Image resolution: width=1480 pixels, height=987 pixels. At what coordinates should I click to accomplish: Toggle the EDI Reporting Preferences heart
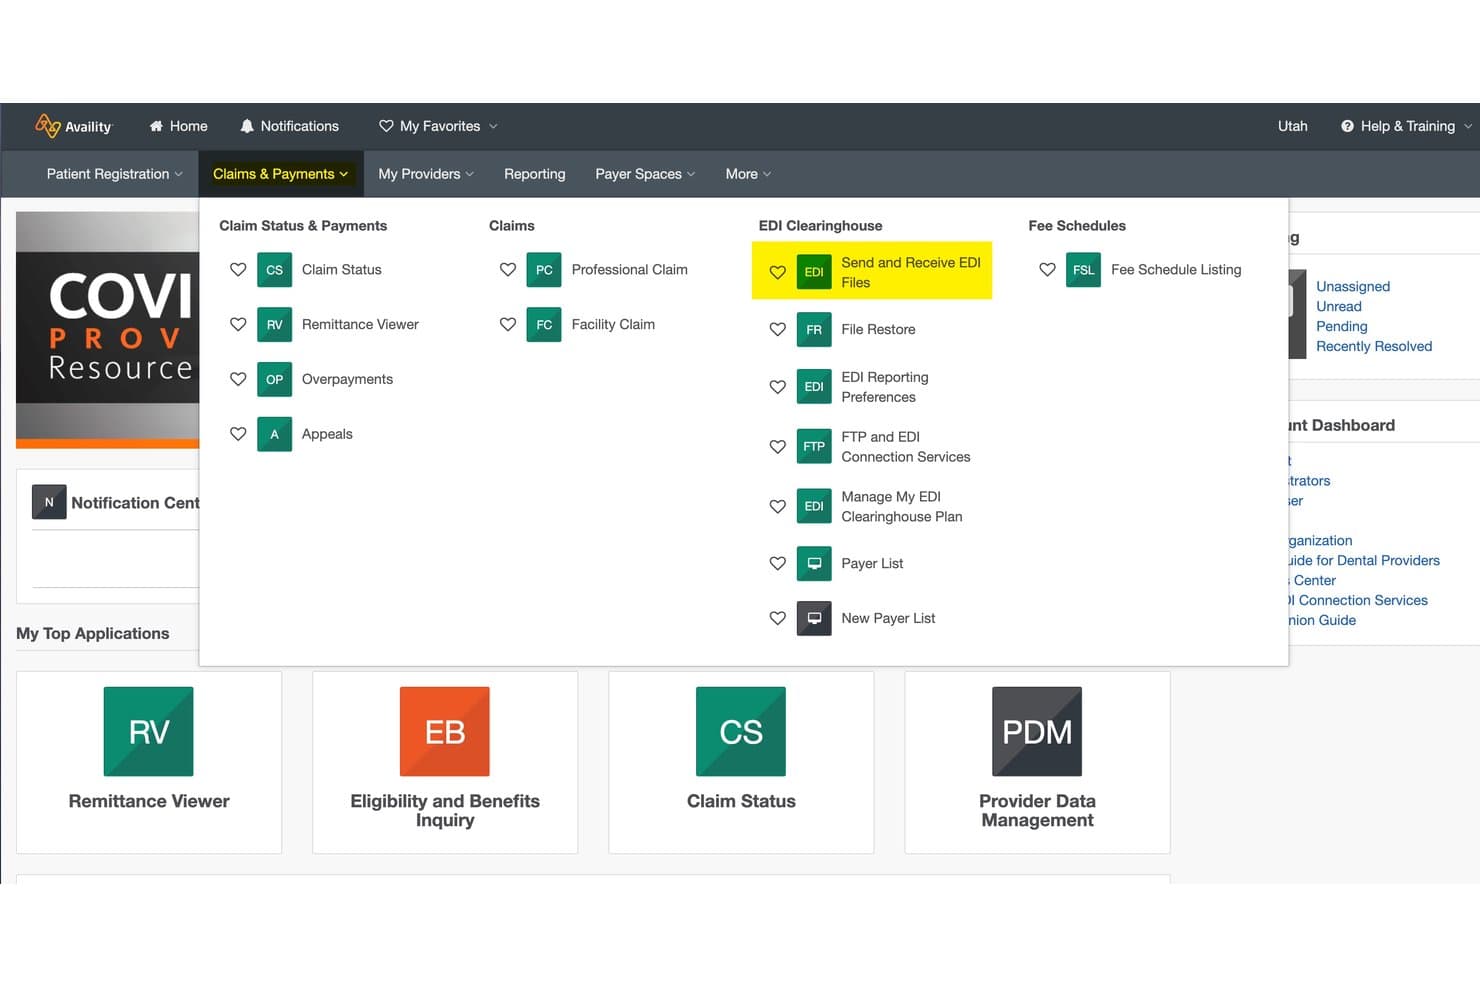point(777,387)
